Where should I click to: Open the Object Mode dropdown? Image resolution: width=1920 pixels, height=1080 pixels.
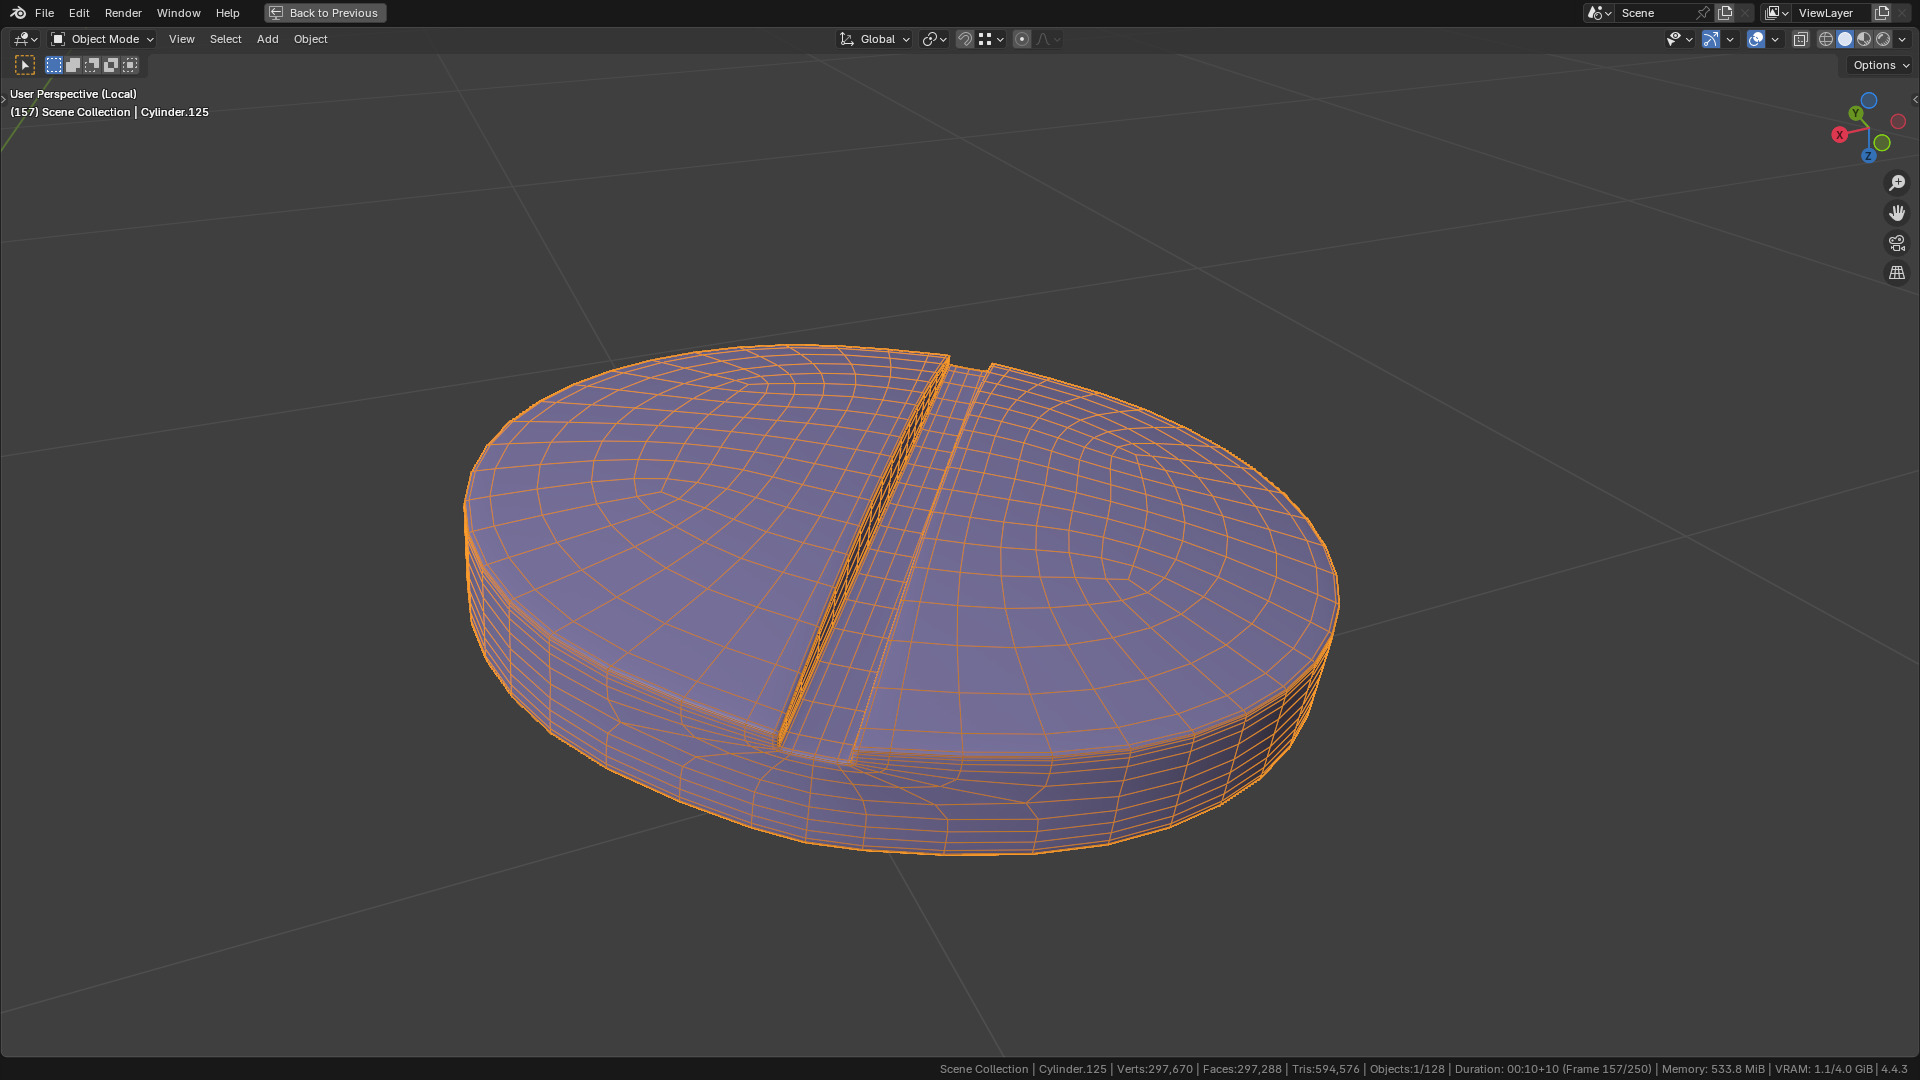(103, 39)
